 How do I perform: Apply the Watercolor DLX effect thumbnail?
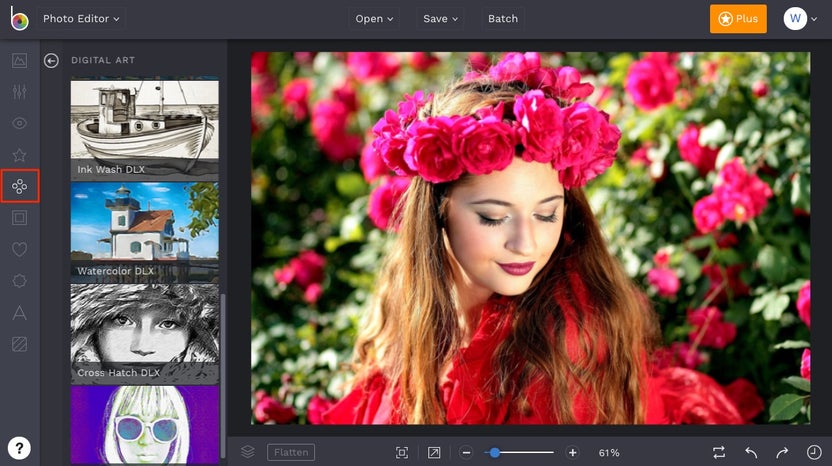[144, 231]
